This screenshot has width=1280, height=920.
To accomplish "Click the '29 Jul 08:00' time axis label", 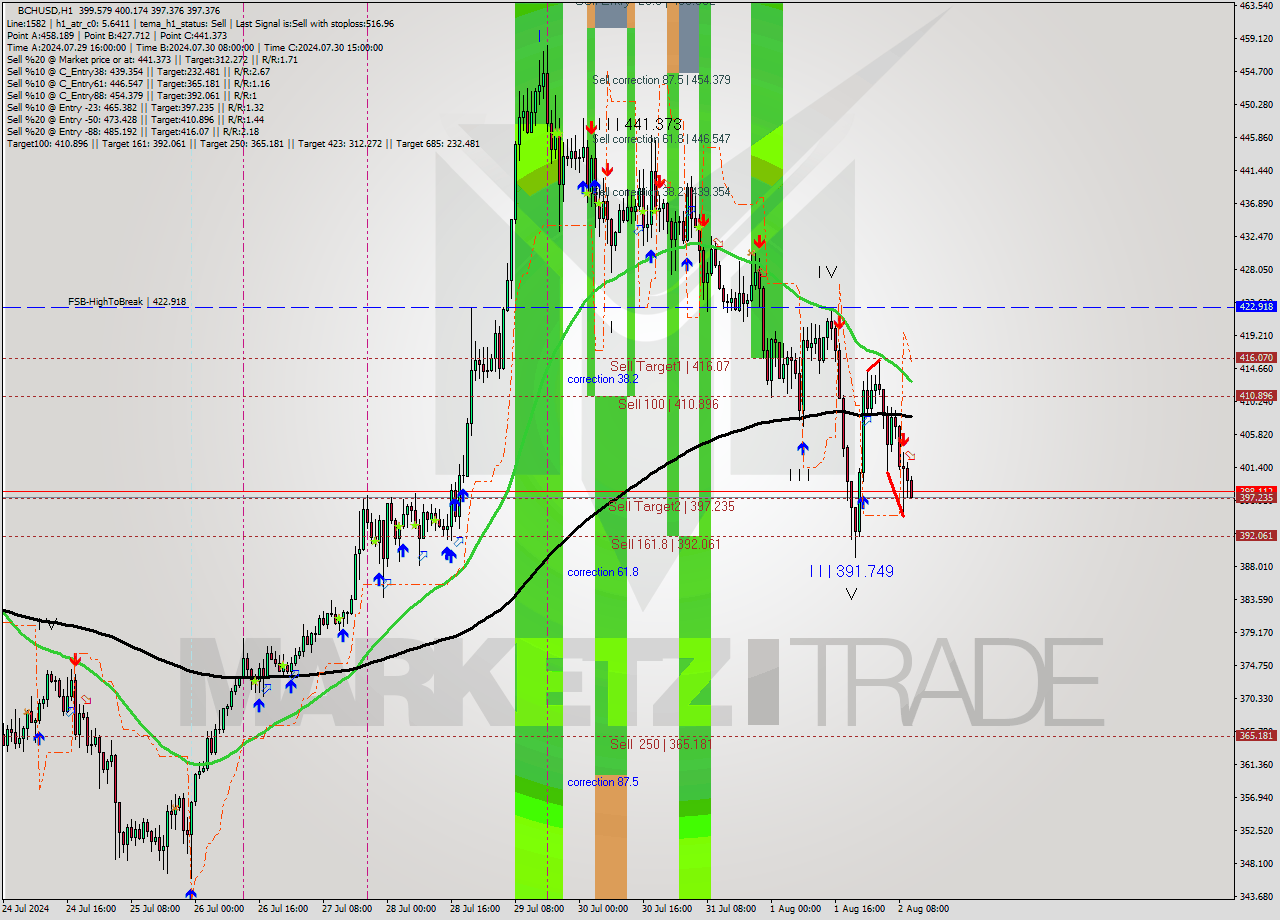I will coord(538,910).
